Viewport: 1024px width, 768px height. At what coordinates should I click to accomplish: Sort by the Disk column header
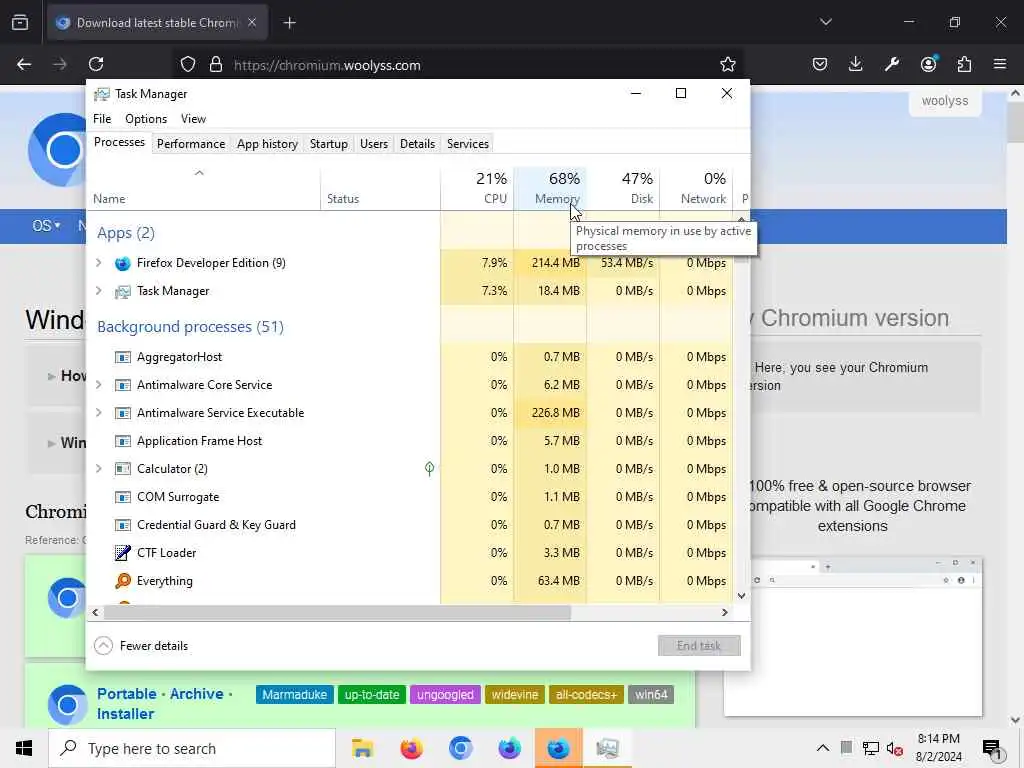pos(623,188)
